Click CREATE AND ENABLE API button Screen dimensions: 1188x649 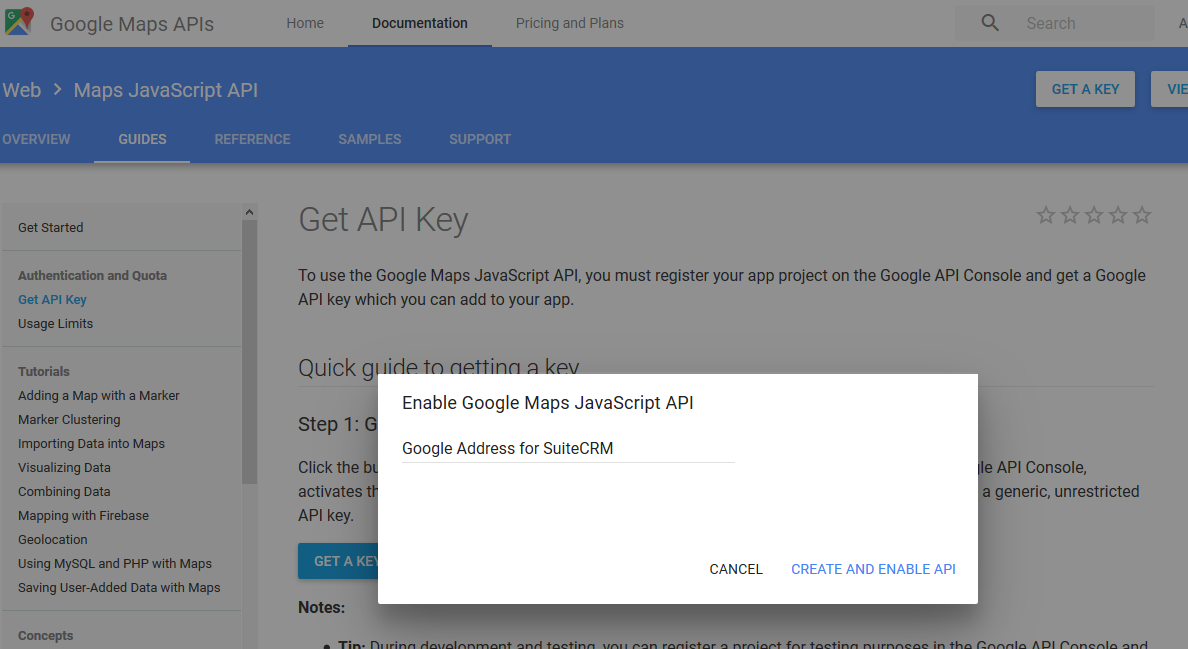tap(873, 569)
